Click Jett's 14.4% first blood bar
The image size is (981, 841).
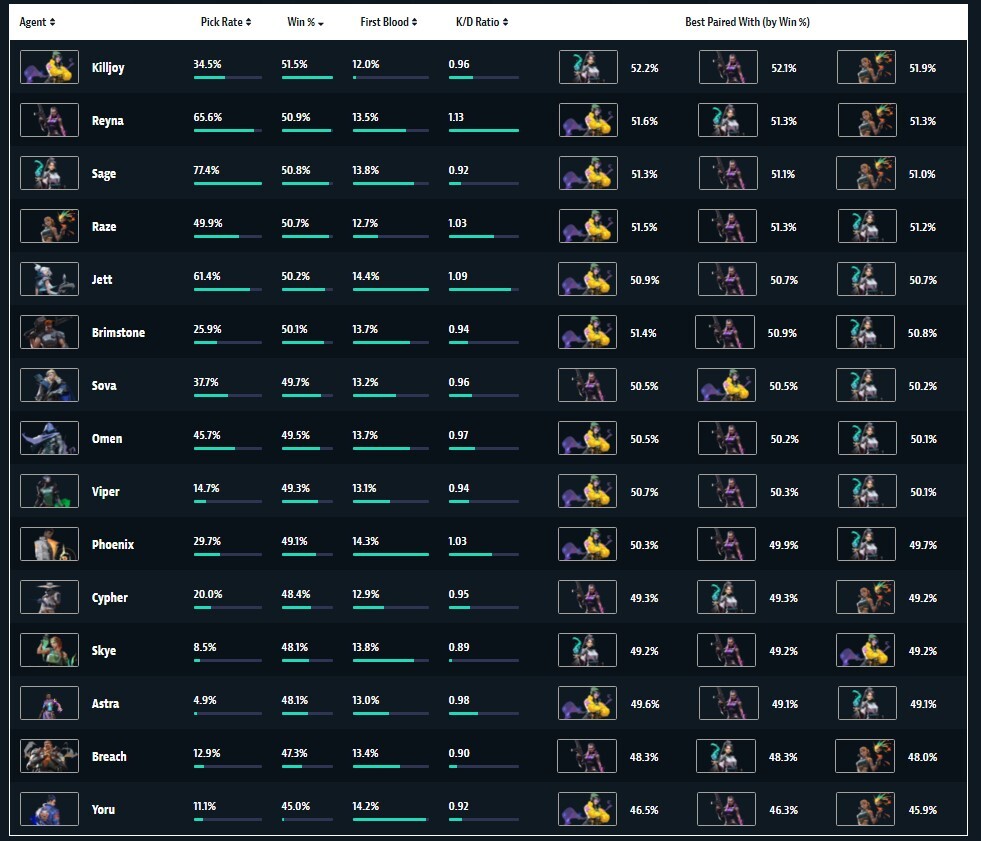tap(391, 289)
